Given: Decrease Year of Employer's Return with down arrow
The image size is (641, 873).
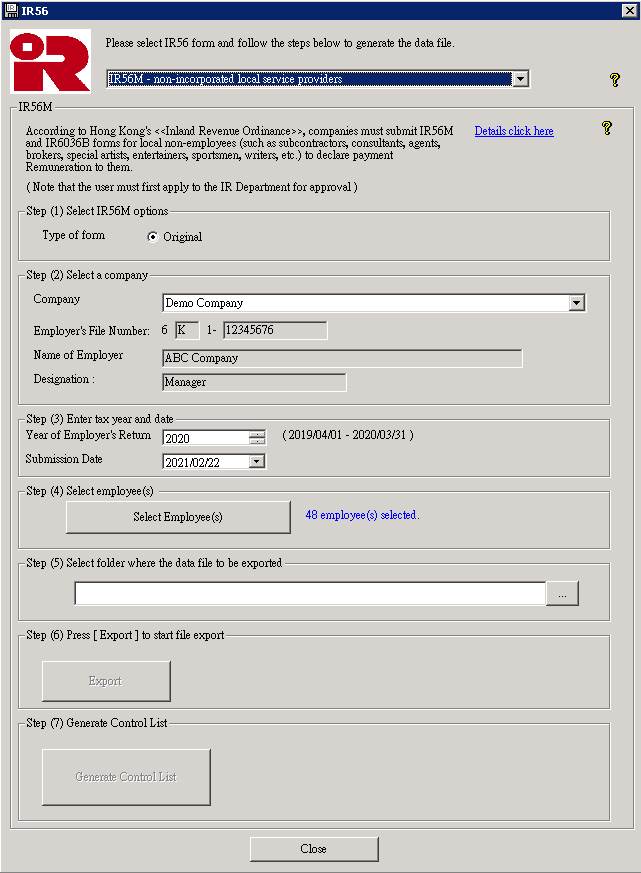Looking at the screenshot, I should (x=257, y=441).
